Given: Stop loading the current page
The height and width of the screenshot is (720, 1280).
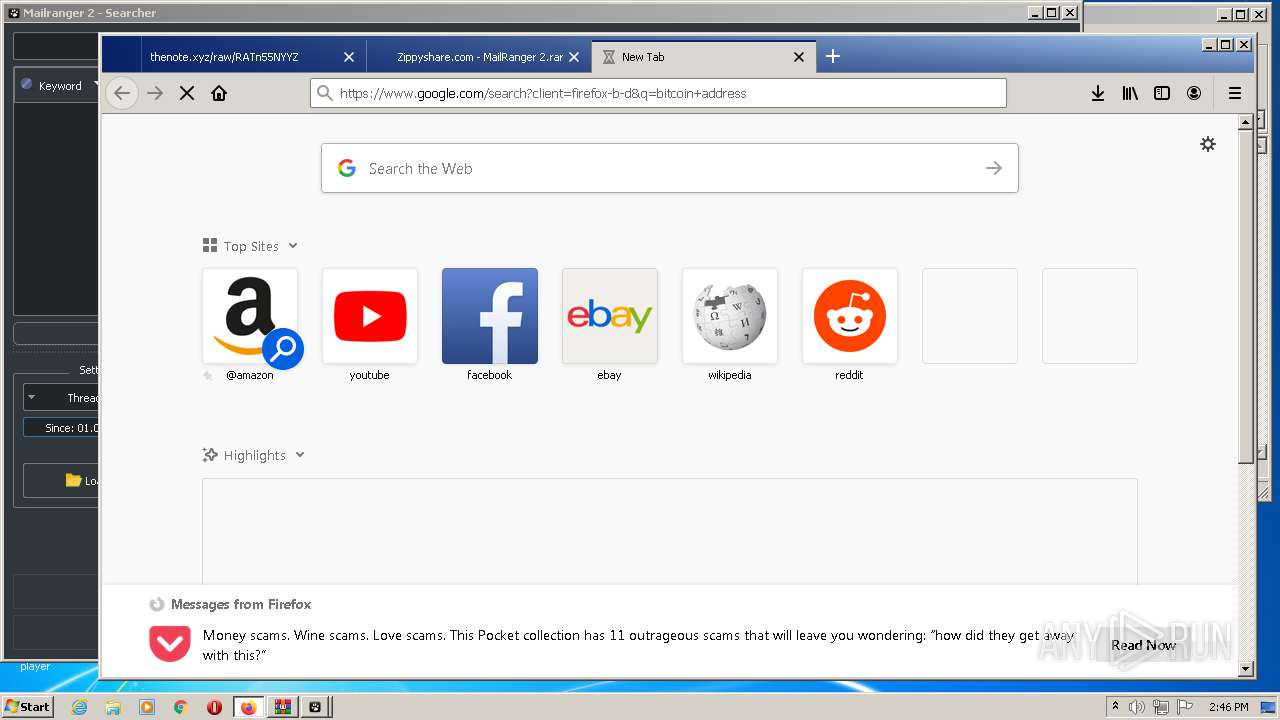Looking at the screenshot, I should pyautogui.click(x=187, y=93).
